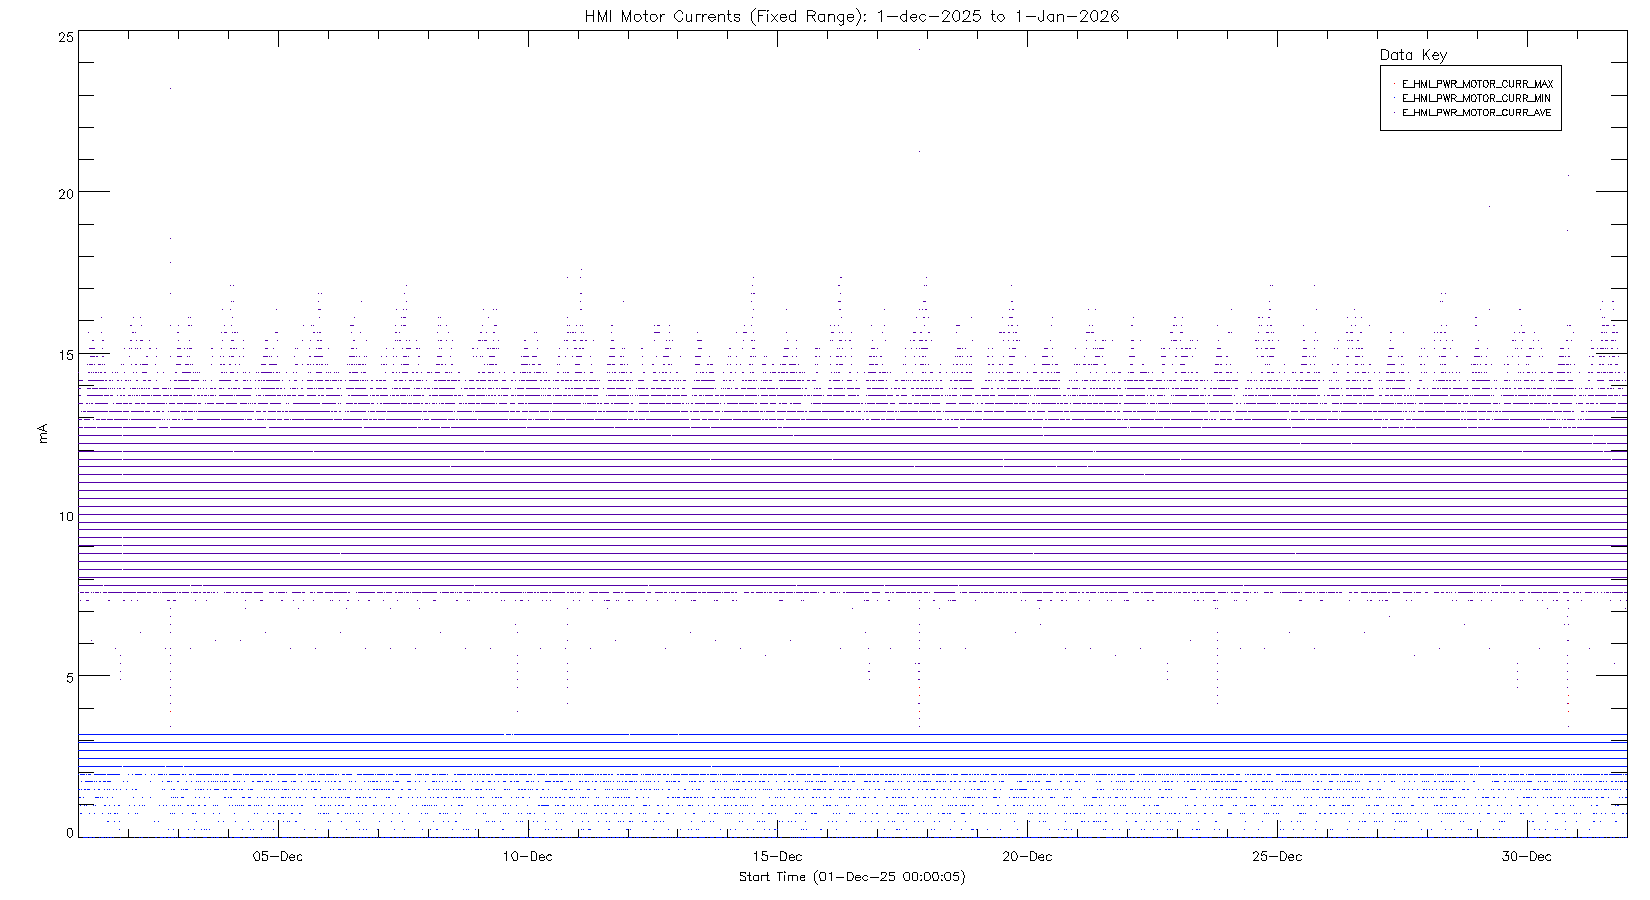Choose the 25-Dec date tick label

pyautogui.click(x=1277, y=856)
